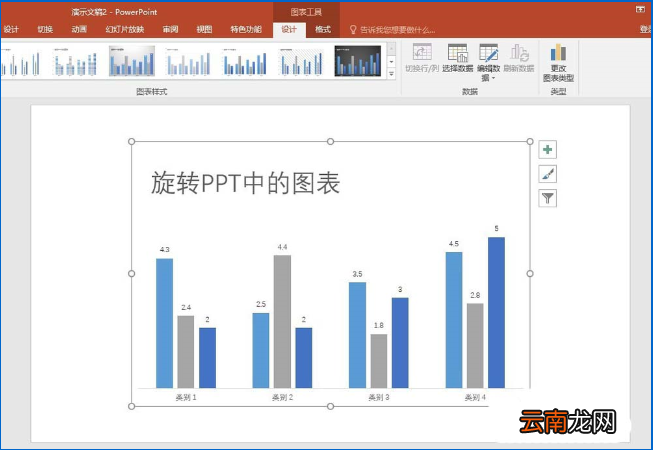Click the top-left chart resize handle

132,142
